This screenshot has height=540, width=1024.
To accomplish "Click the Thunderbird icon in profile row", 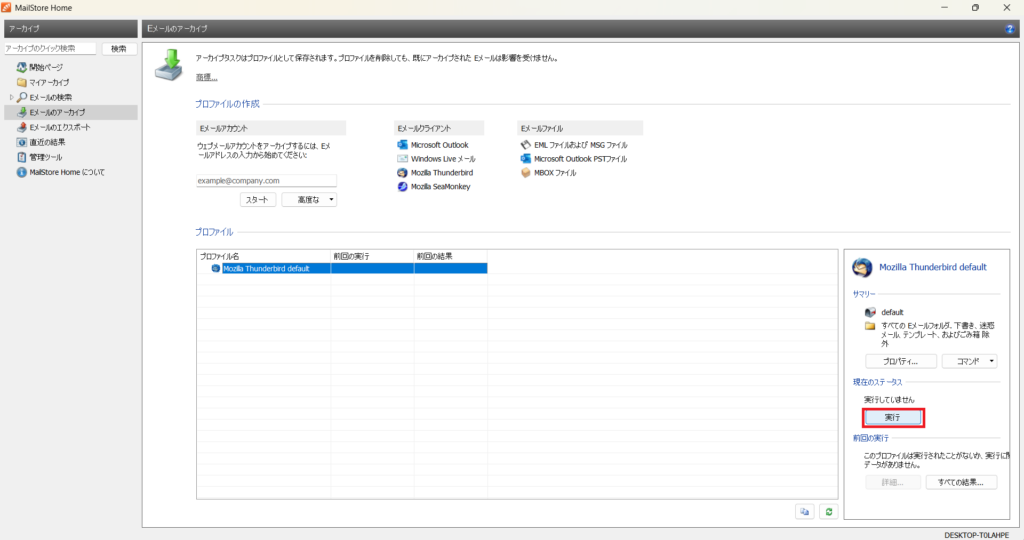I will point(216,268).
